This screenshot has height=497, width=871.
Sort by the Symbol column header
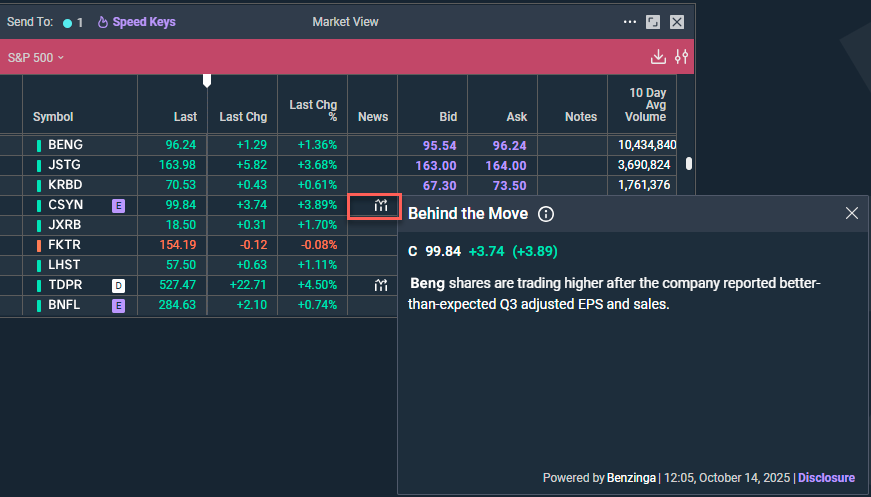coord(53,117)
